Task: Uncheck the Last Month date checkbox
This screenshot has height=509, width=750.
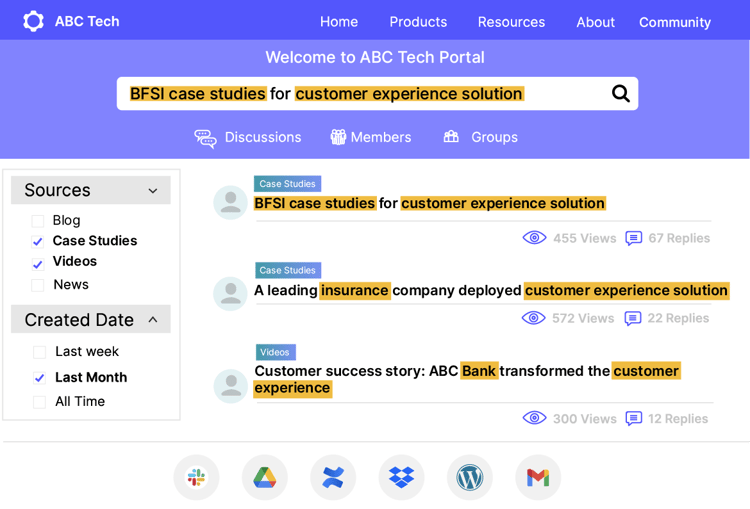Action: [39, 378]
